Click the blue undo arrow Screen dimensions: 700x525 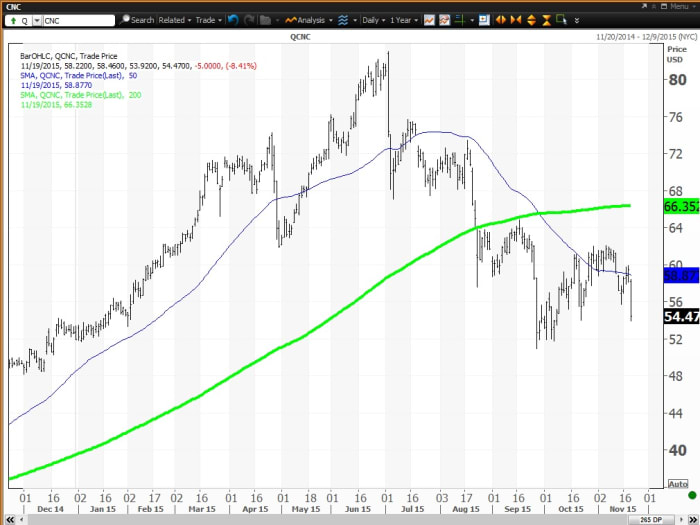click(x=233, y=20)
